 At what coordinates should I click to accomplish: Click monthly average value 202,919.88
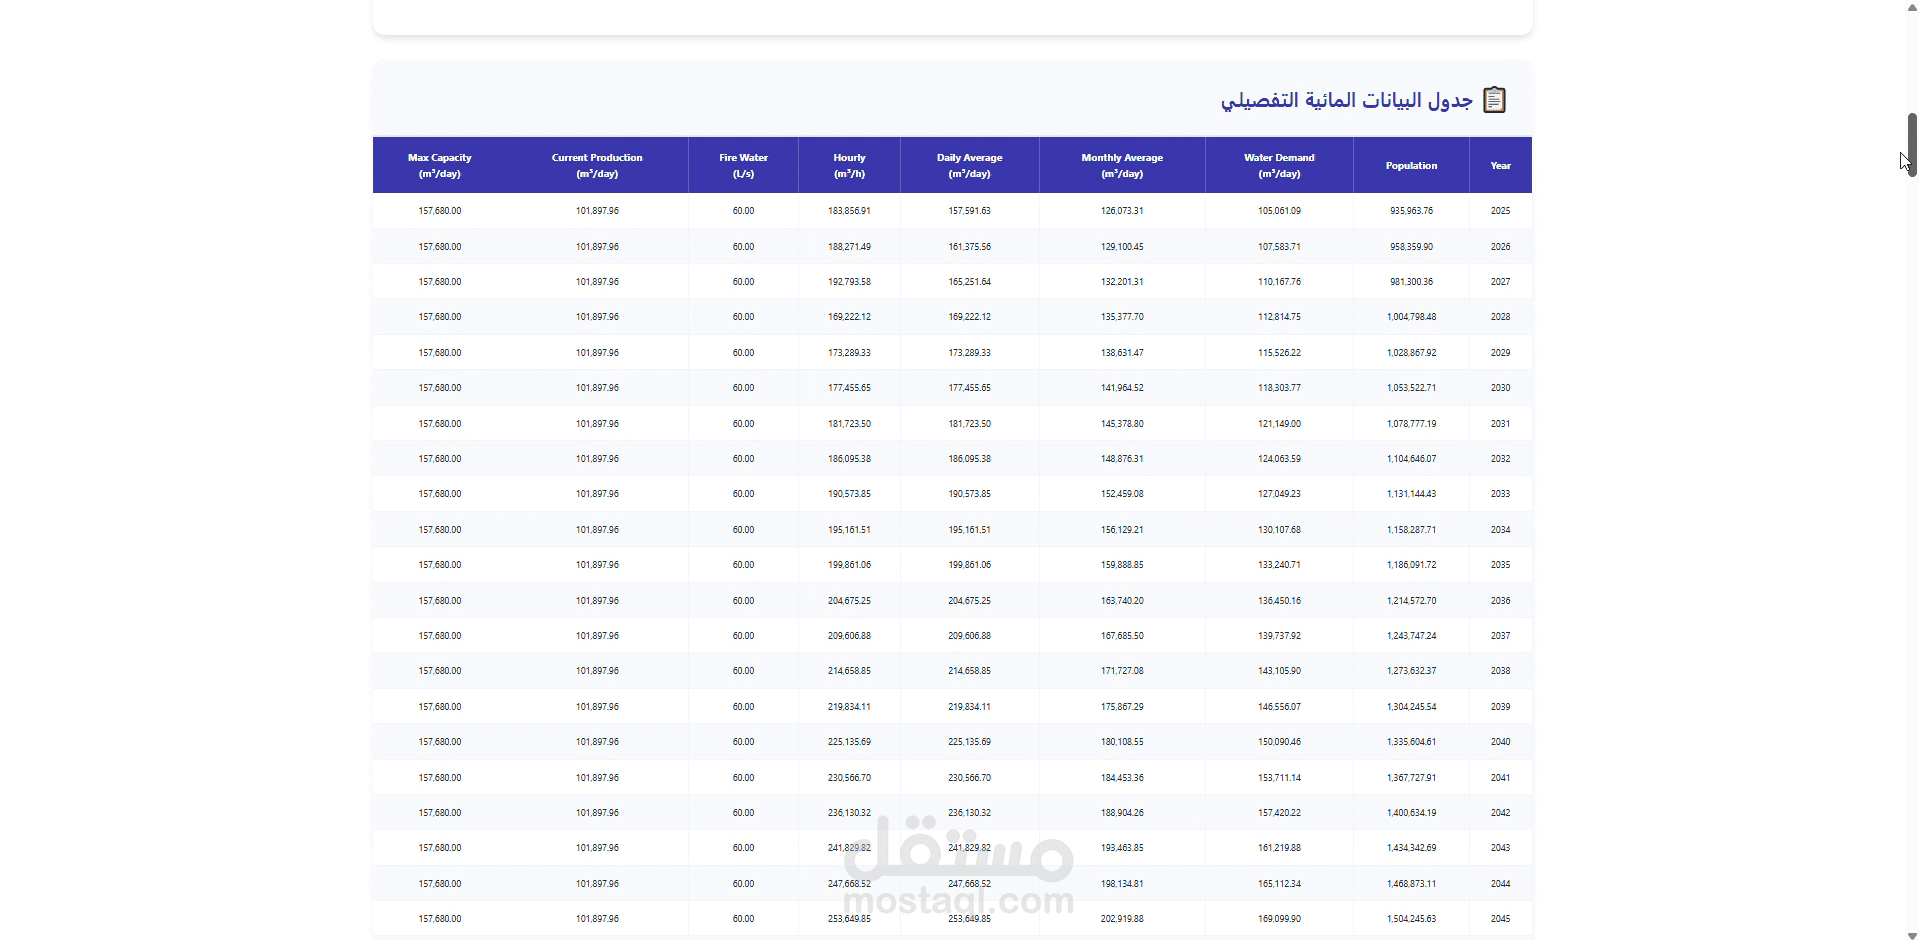[x=1122, y=919]
